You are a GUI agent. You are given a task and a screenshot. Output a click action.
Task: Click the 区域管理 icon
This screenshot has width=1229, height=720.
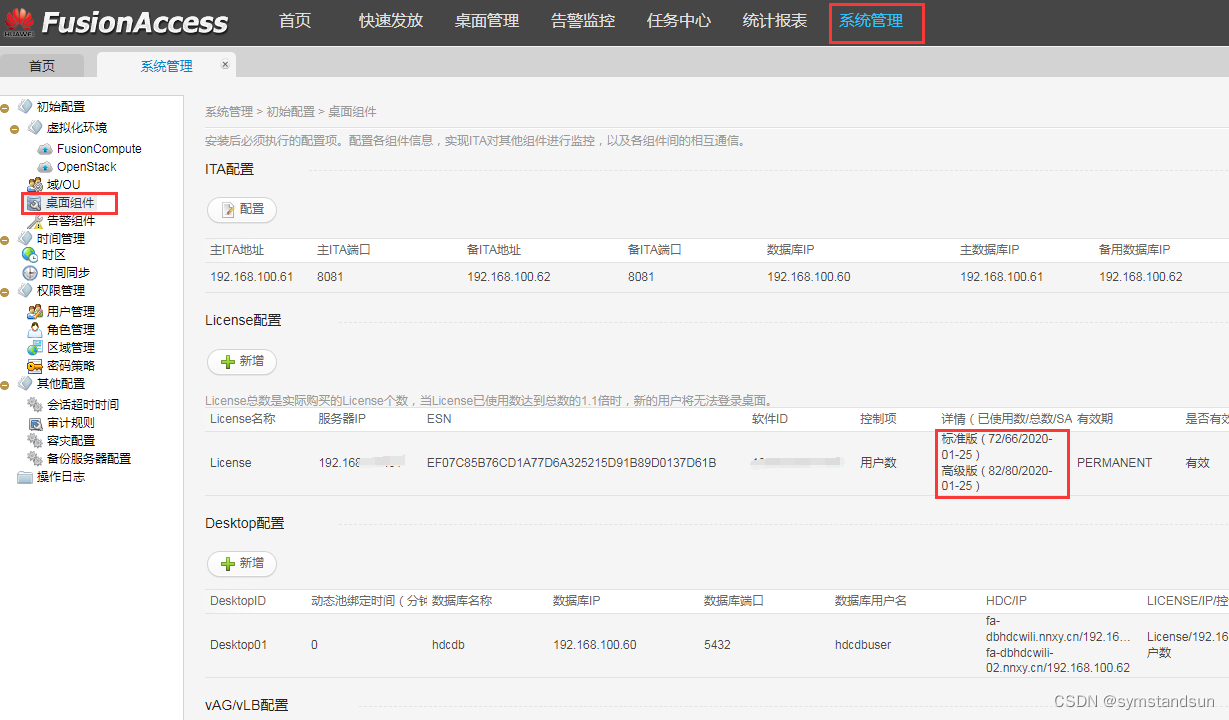[x=35, y=348]
